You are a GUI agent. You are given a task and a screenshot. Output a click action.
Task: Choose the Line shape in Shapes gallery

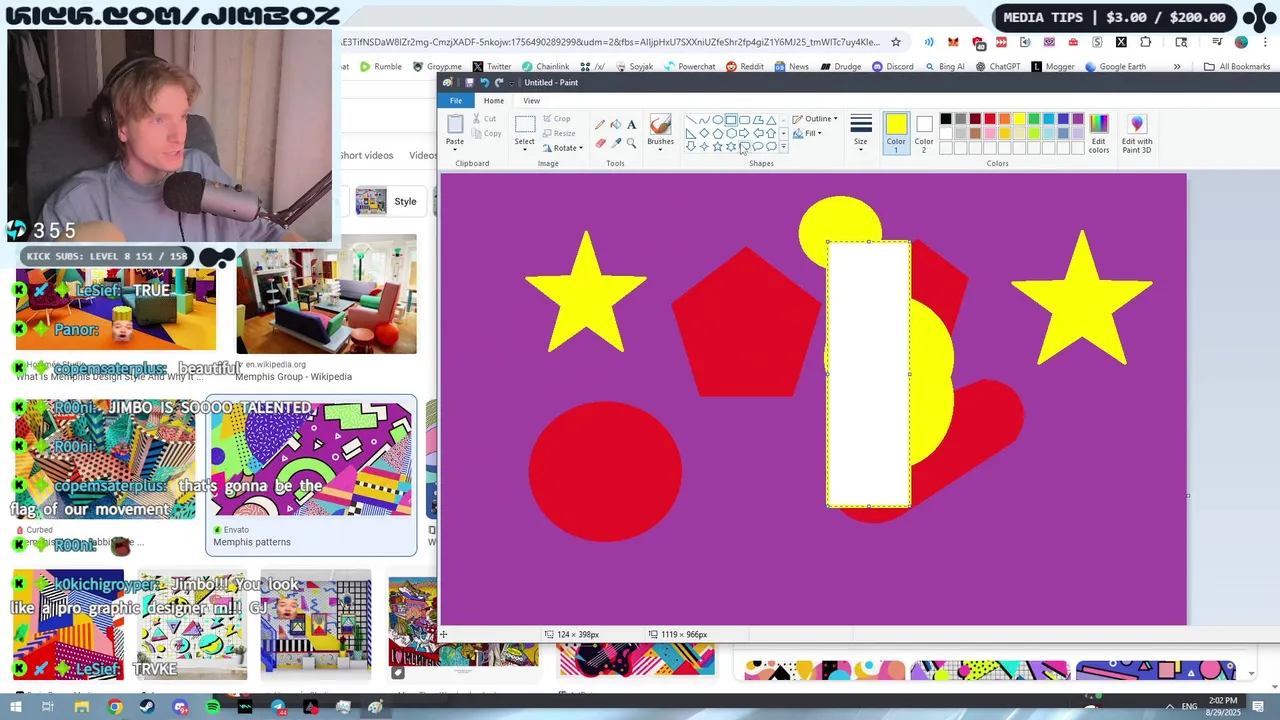691,120
